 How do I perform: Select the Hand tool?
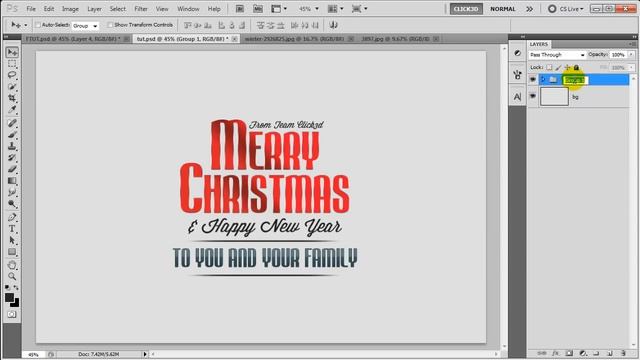coord(12,265)
